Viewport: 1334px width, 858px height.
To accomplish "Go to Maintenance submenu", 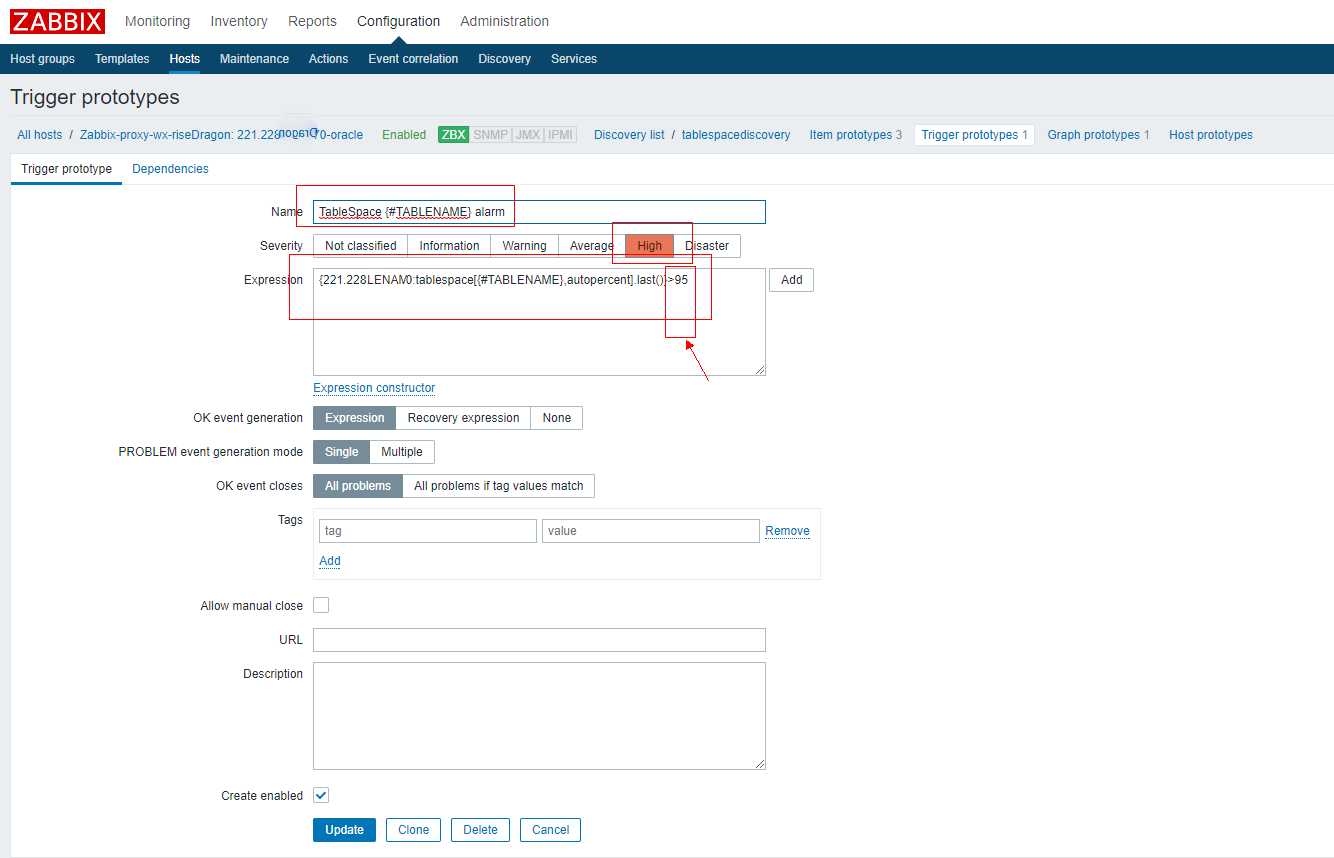I will [254, 59].
